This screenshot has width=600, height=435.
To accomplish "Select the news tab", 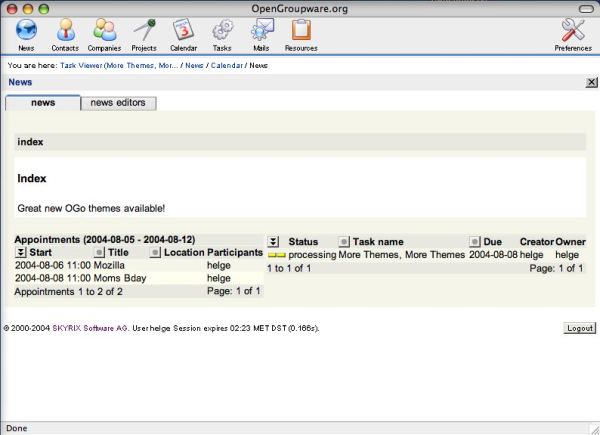I will [42, 102].
